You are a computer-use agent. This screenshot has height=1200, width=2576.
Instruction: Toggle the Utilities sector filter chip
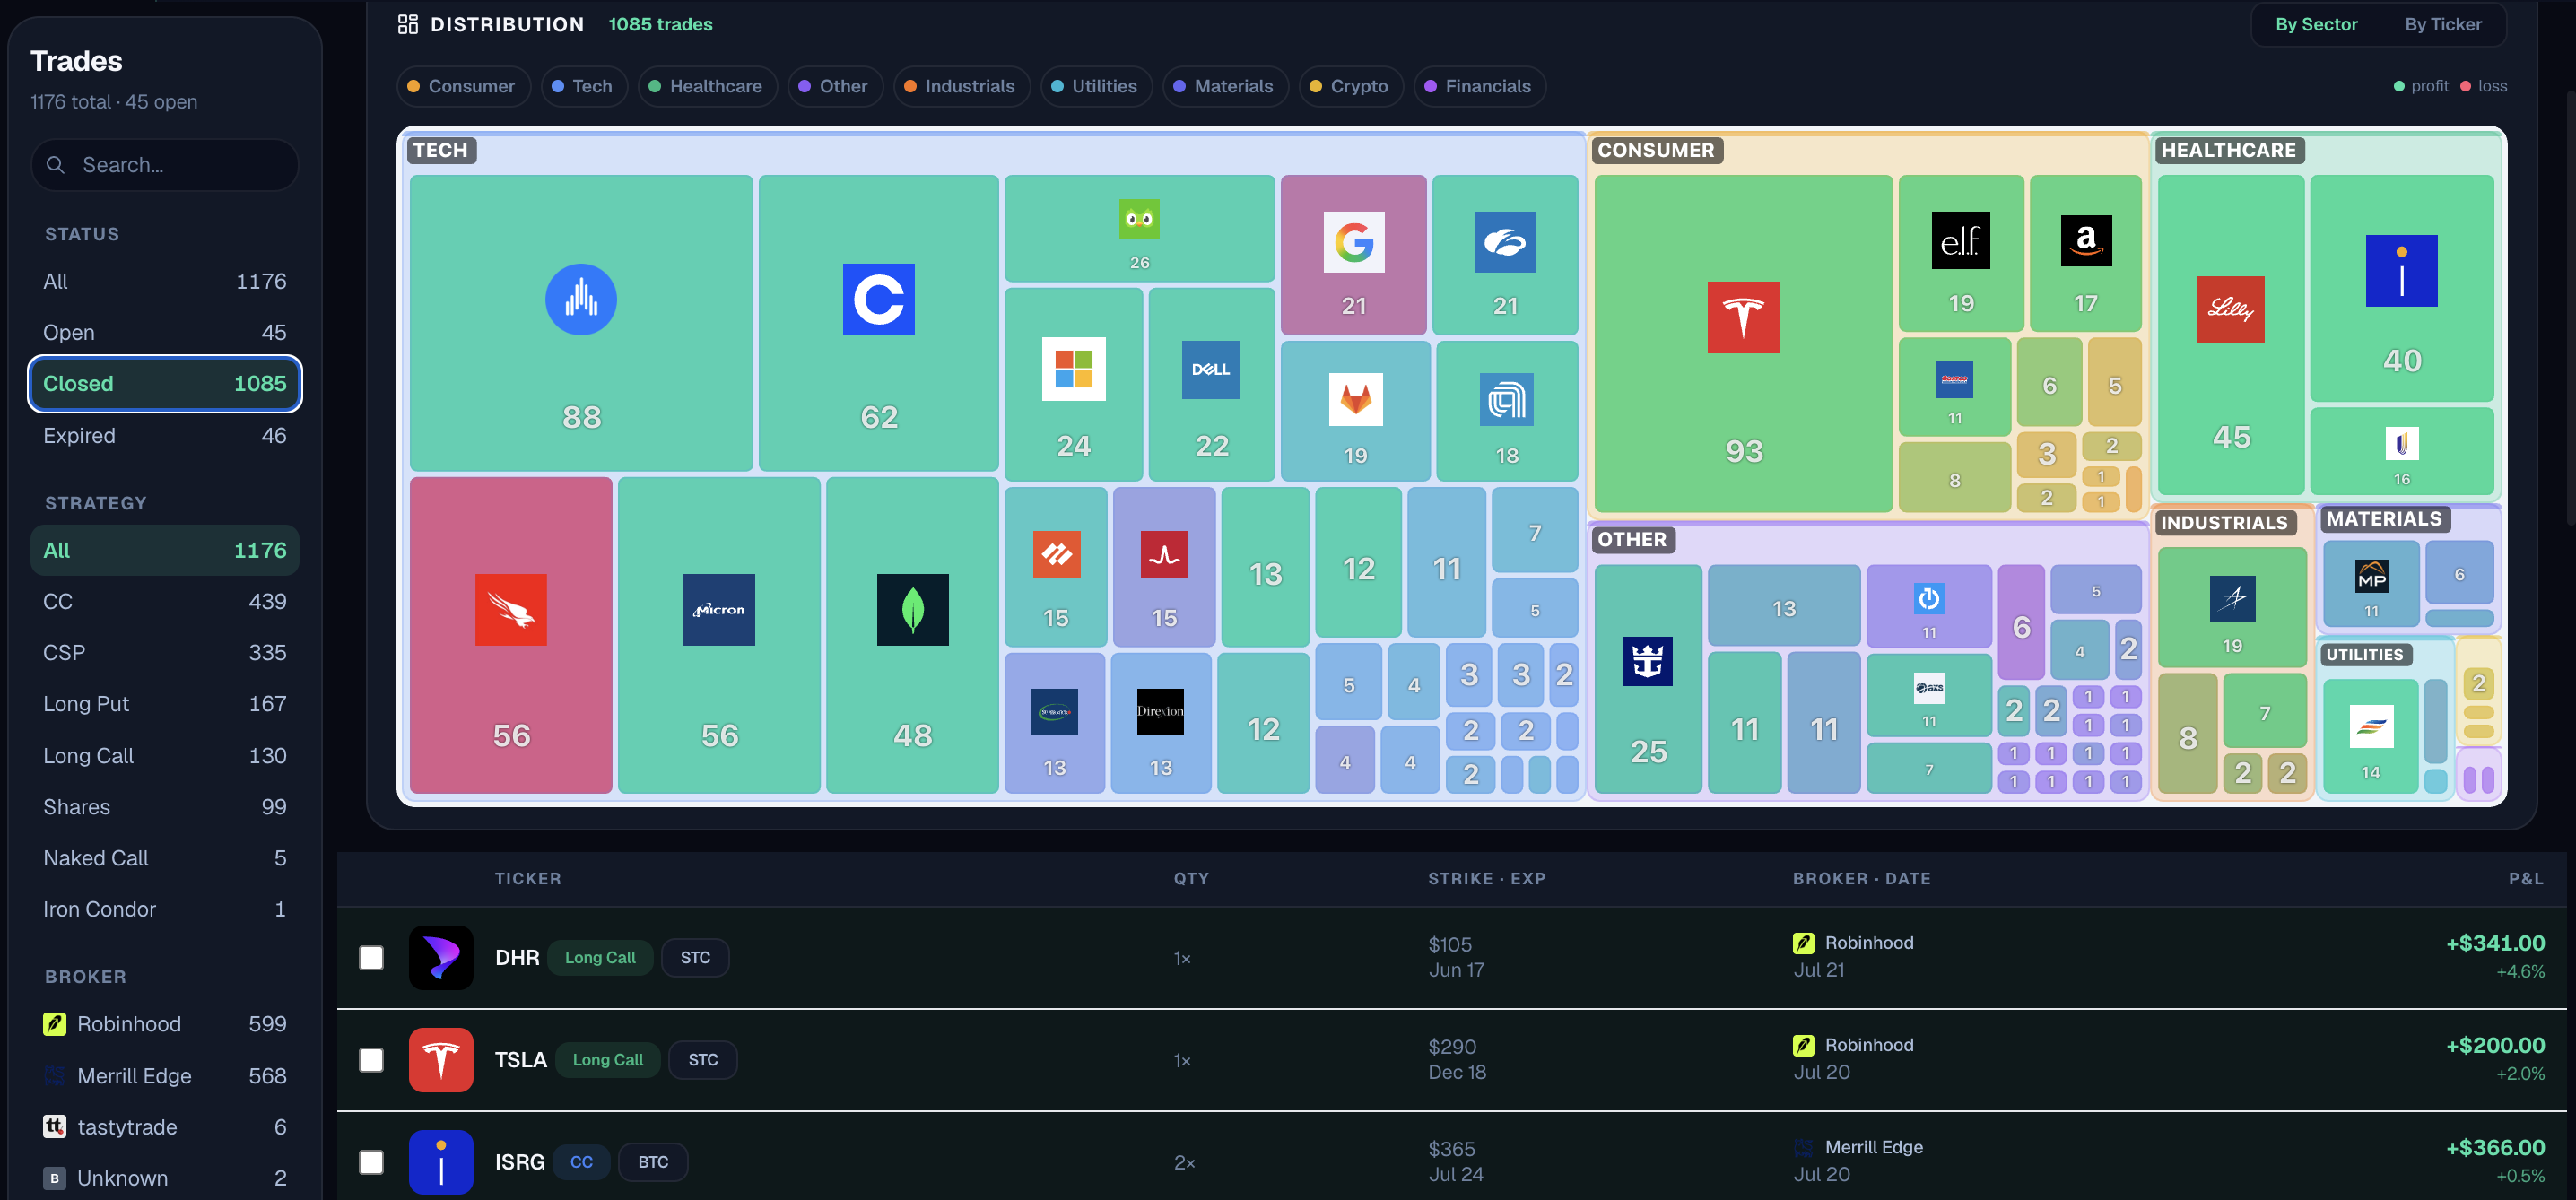tap(1096, 86)
